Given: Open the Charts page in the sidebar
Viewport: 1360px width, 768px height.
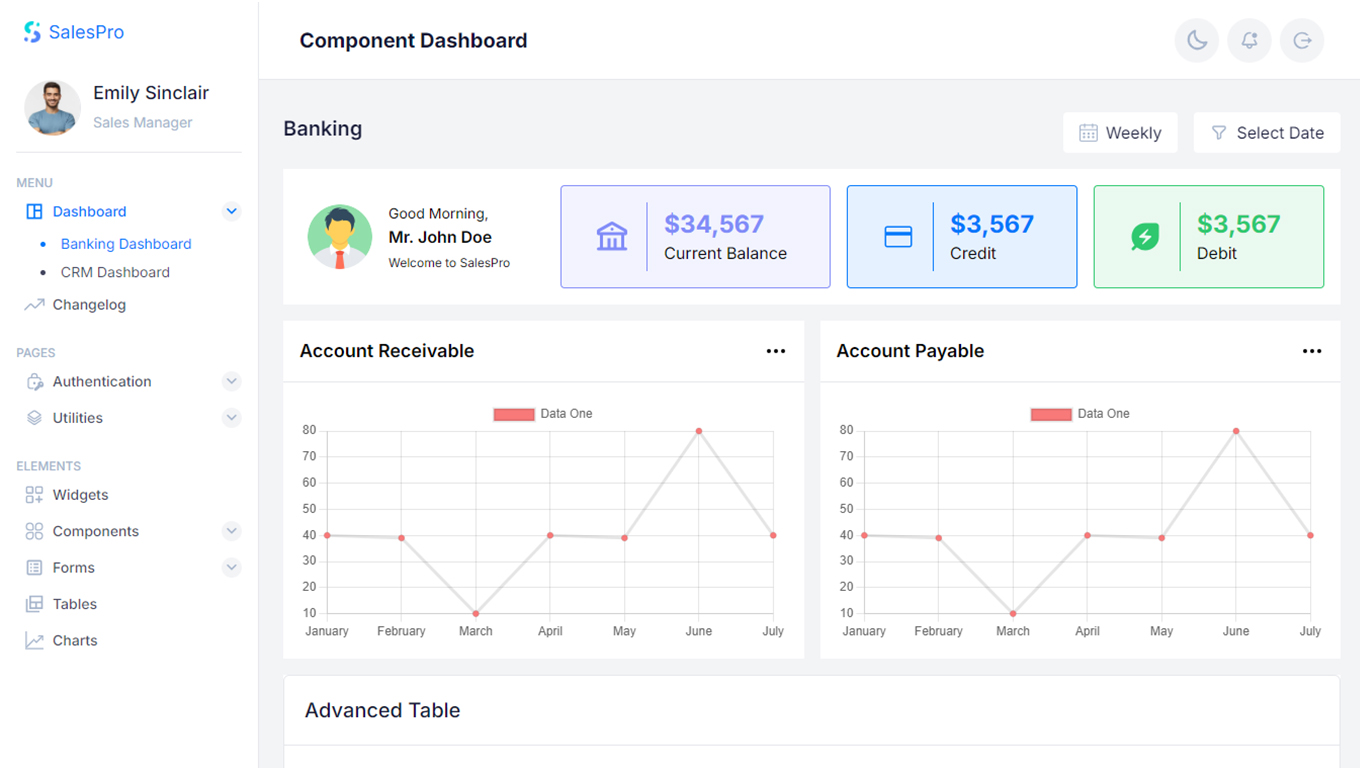Looking at the screenshot, I should point(75,641).
